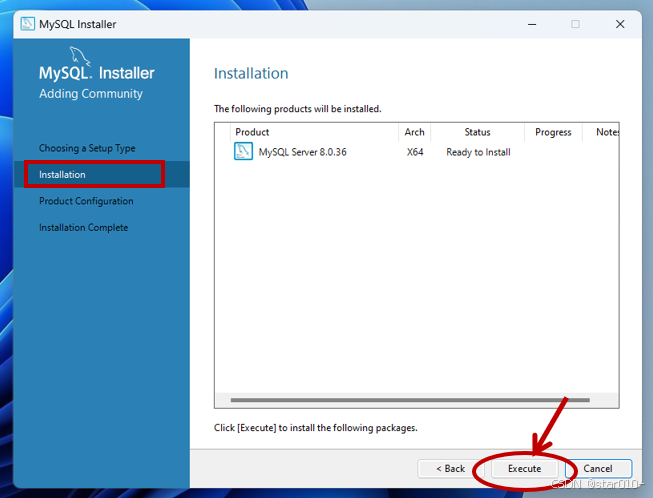
Task: Click the MySQL dolphin logo in the sidebar
Action: click(79, 56)
